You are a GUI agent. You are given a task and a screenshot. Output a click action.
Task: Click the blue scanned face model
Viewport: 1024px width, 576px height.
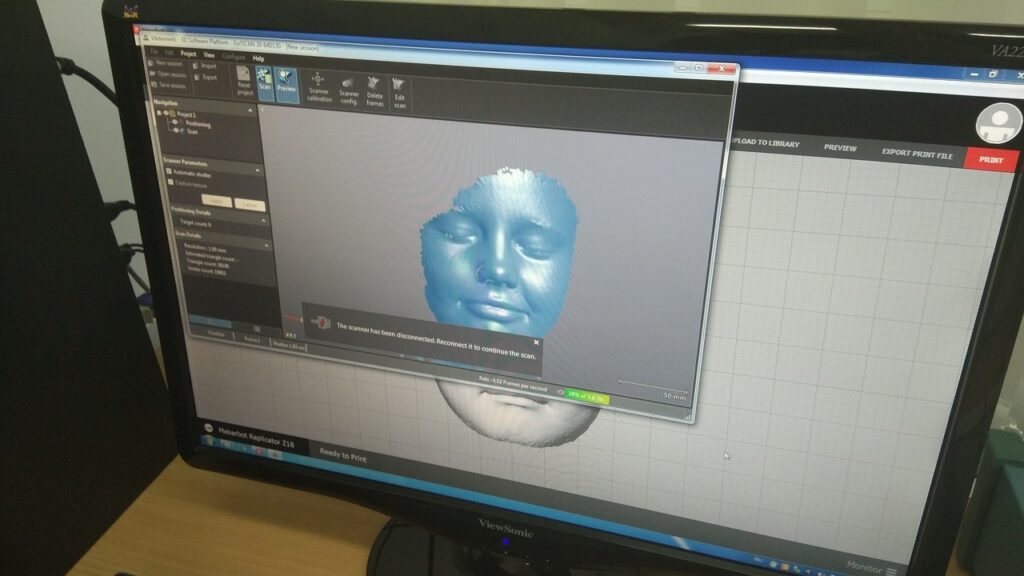point(499,251)
